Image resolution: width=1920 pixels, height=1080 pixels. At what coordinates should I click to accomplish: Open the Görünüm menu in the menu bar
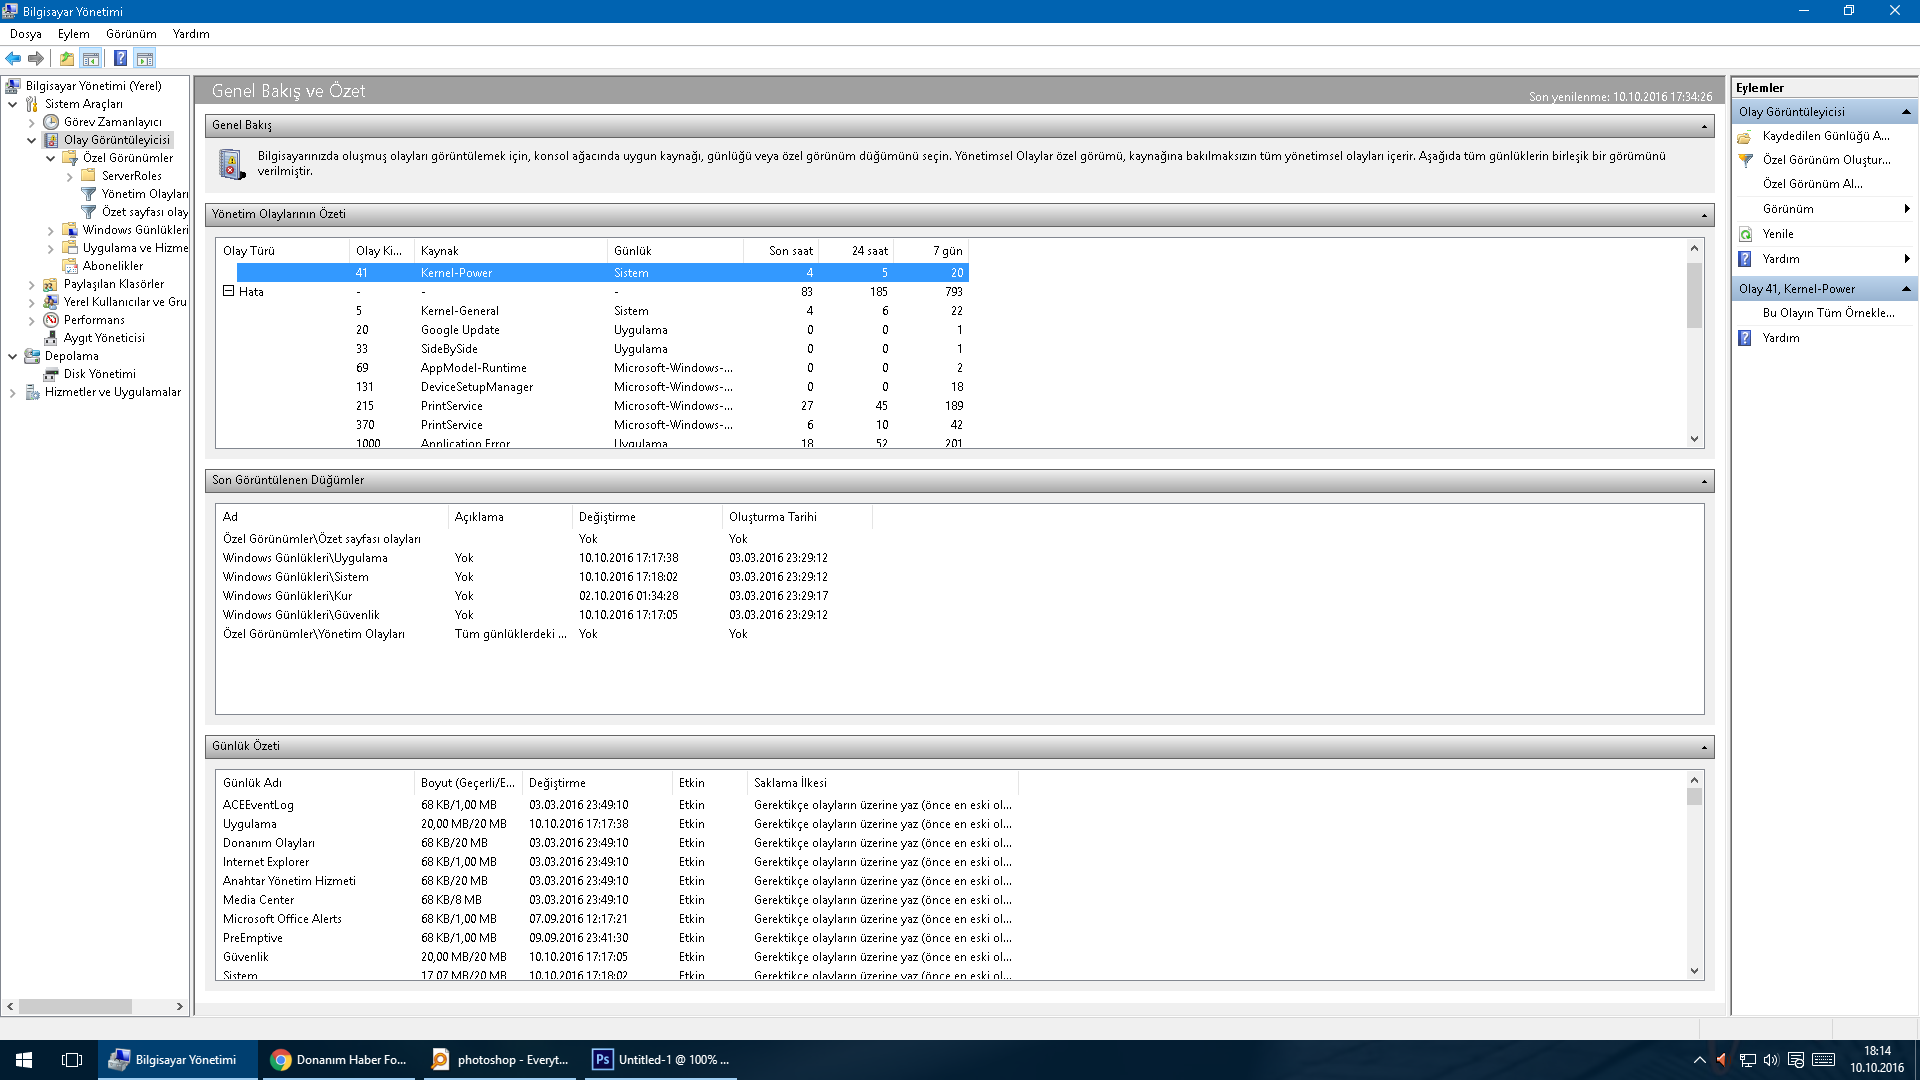tap(131, 34)
